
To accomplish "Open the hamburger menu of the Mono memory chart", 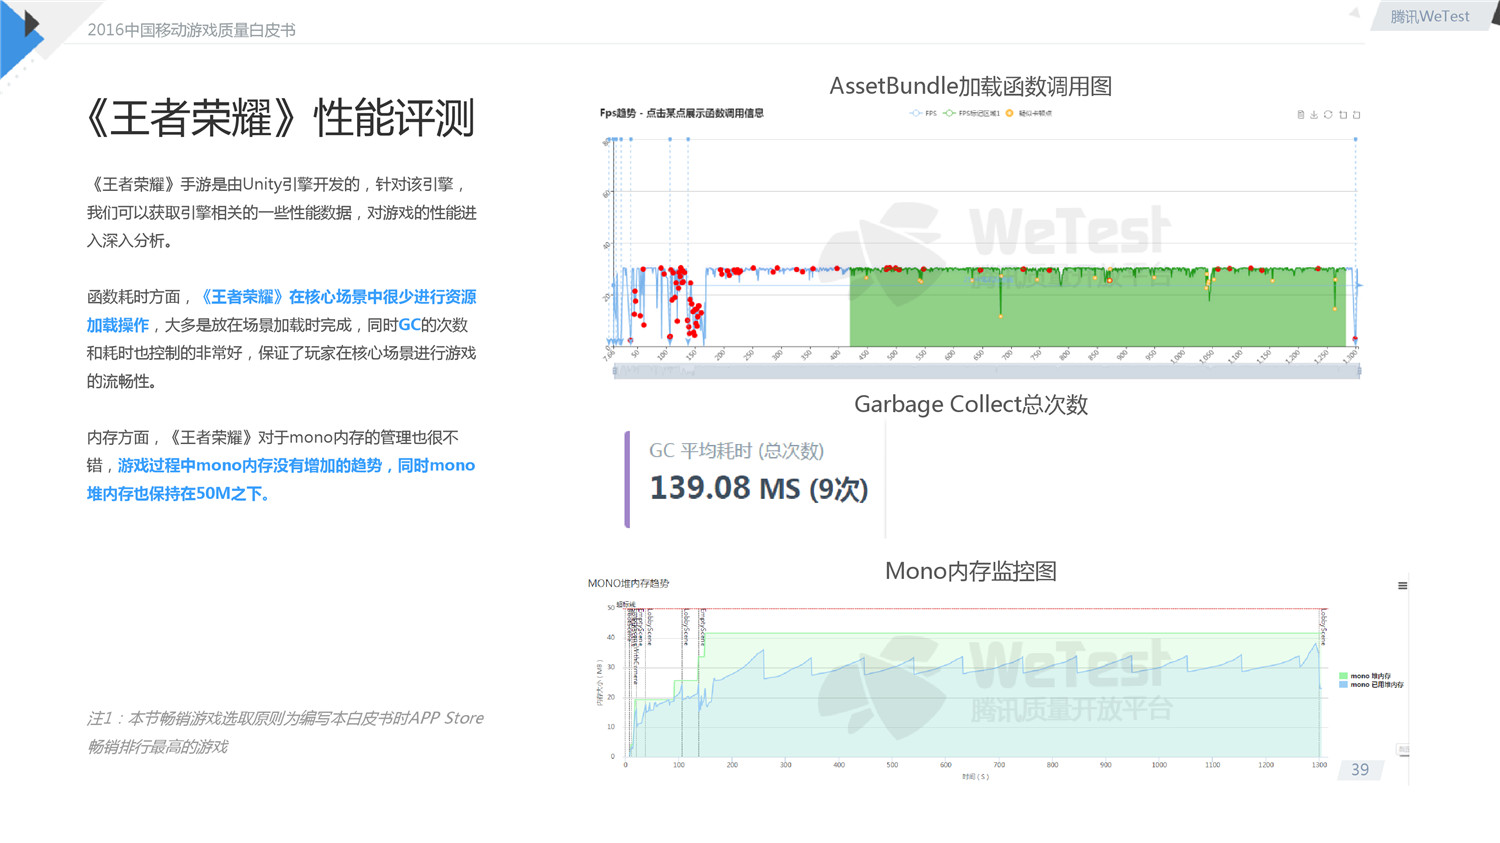I will click(1403, 586).
